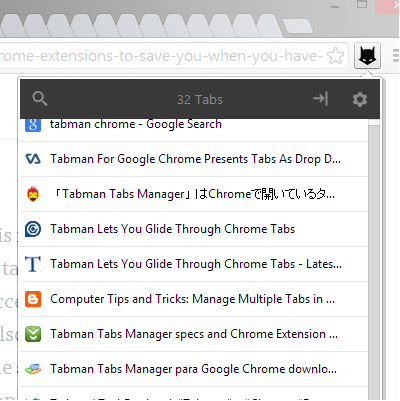Image resolution: width=400 pixels, height=401 pixels.
Task: Open the Tabman search magnifier
Action: tap(40, 99)
